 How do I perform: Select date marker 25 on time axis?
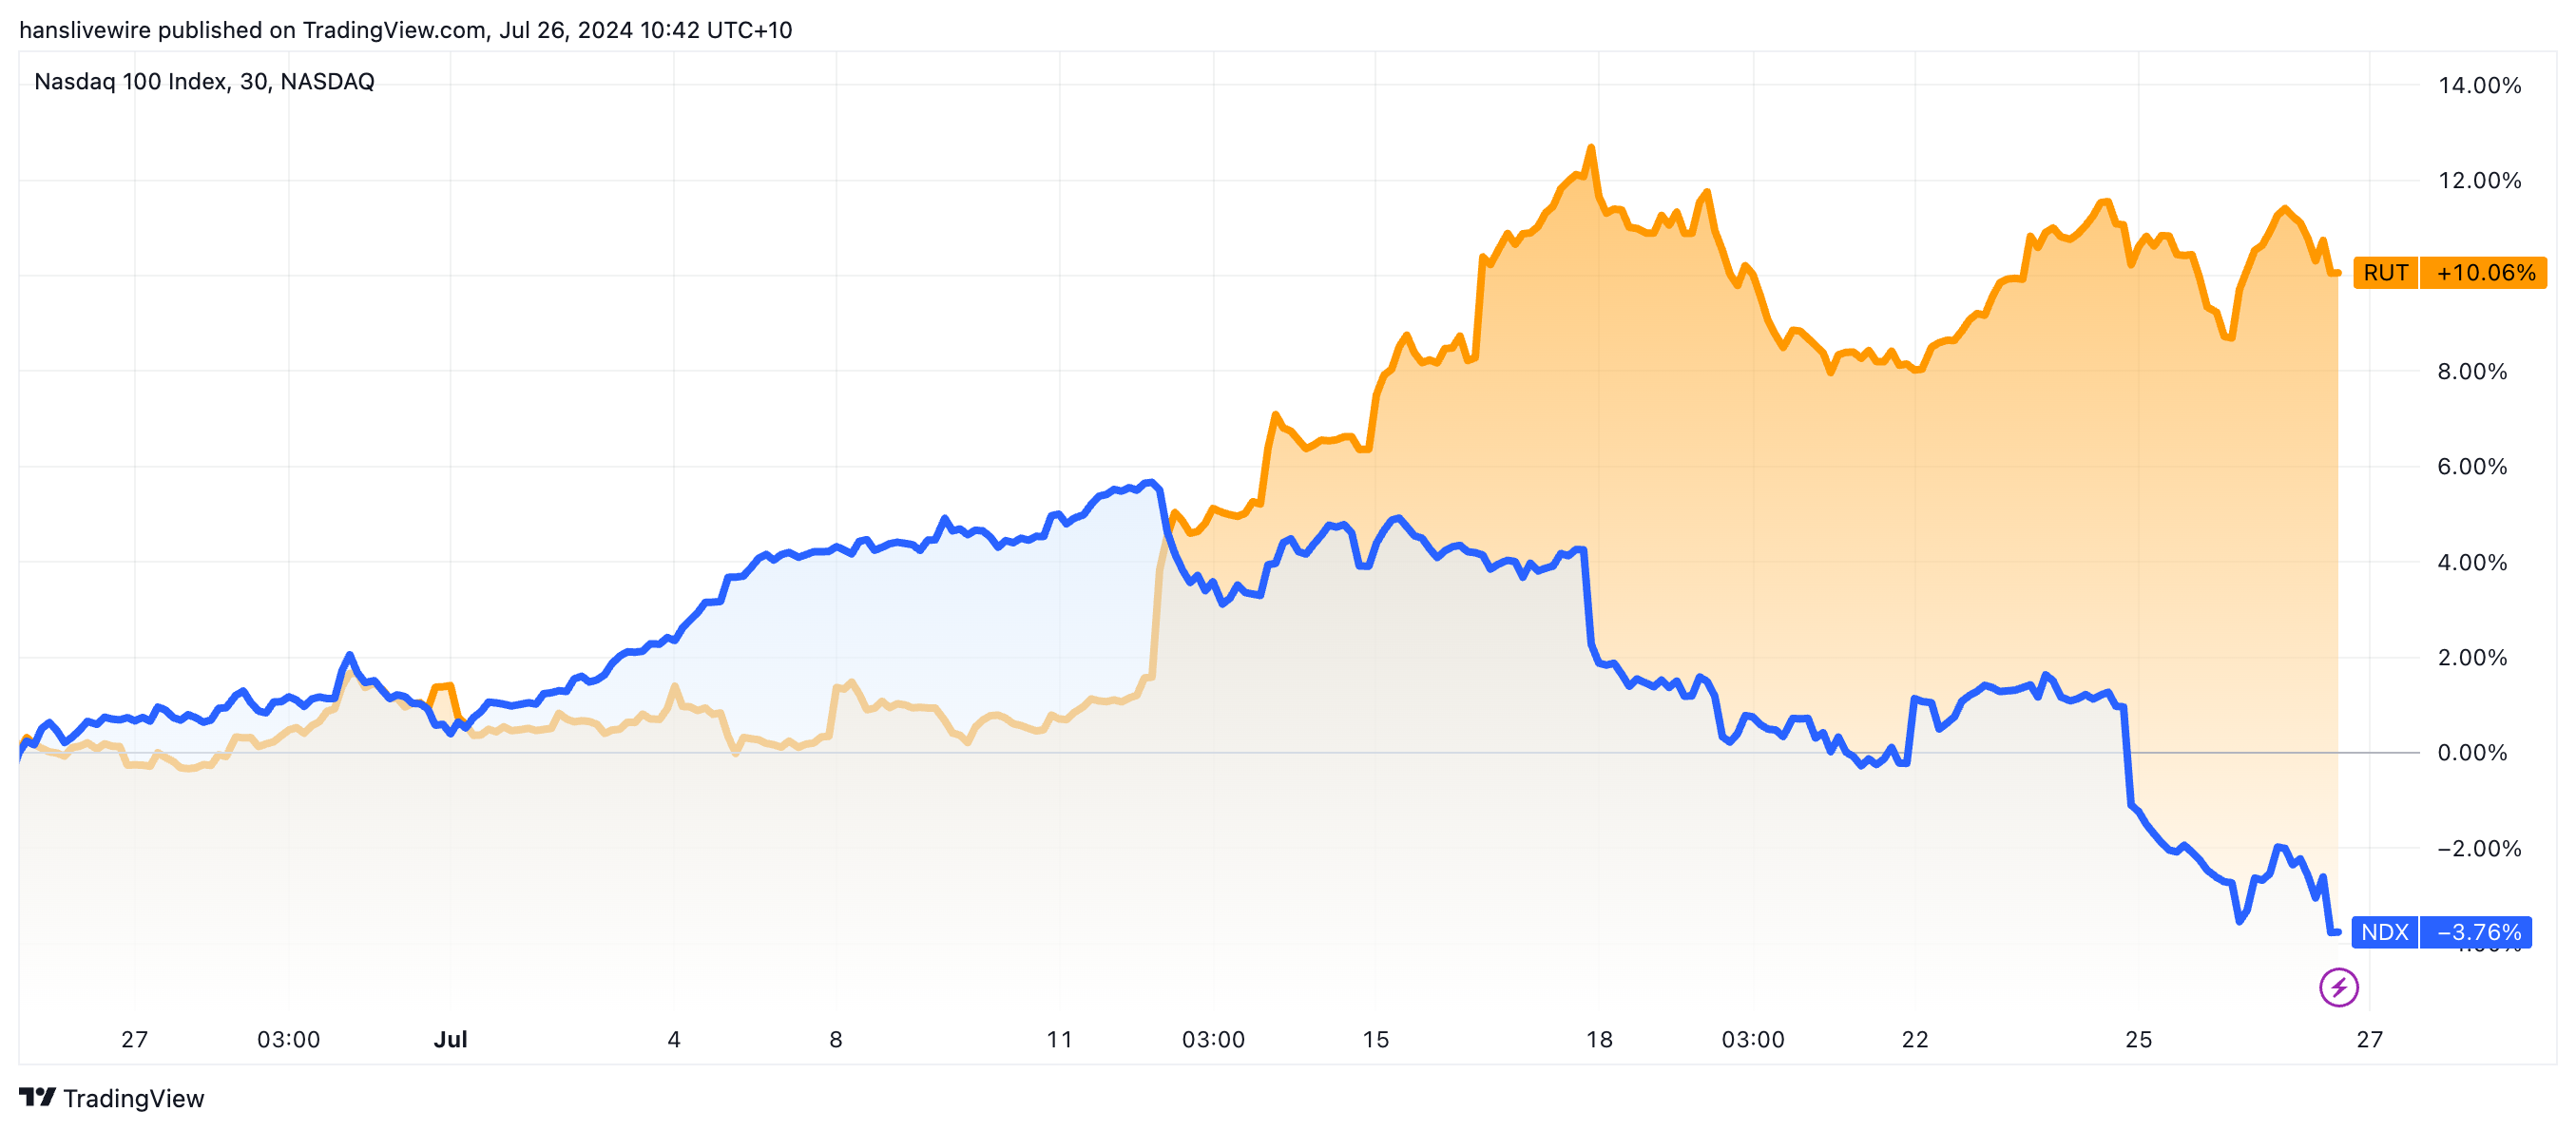point(2138,1039)
